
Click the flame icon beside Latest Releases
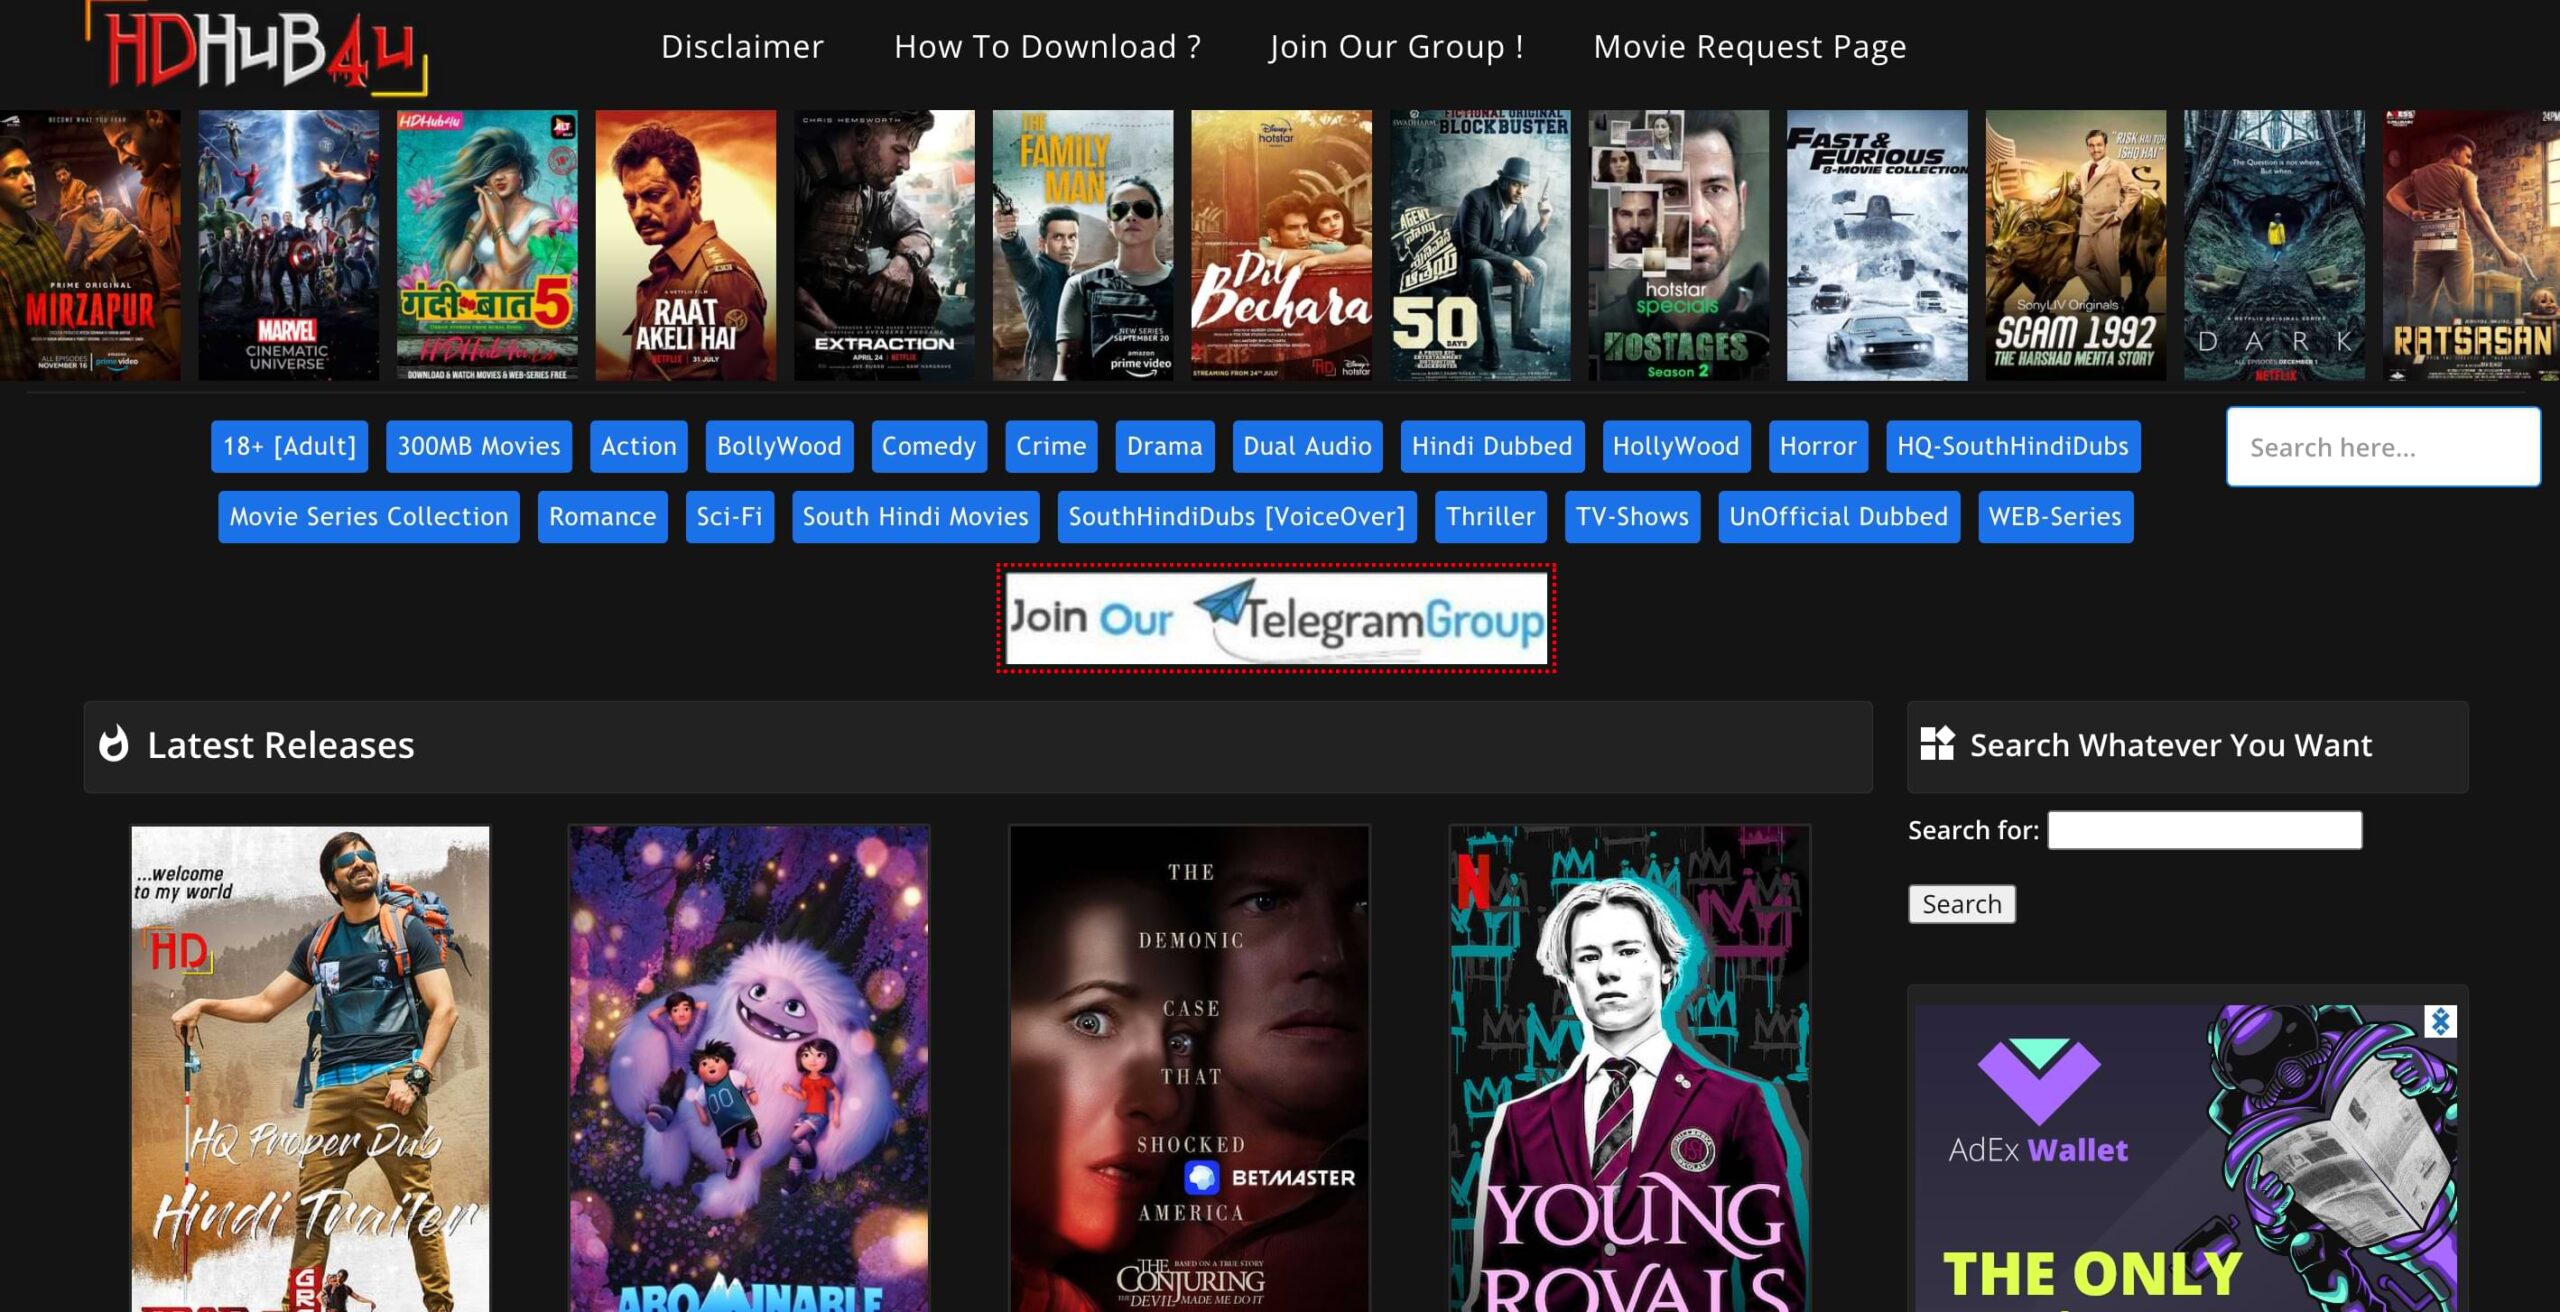coord(114,744)
